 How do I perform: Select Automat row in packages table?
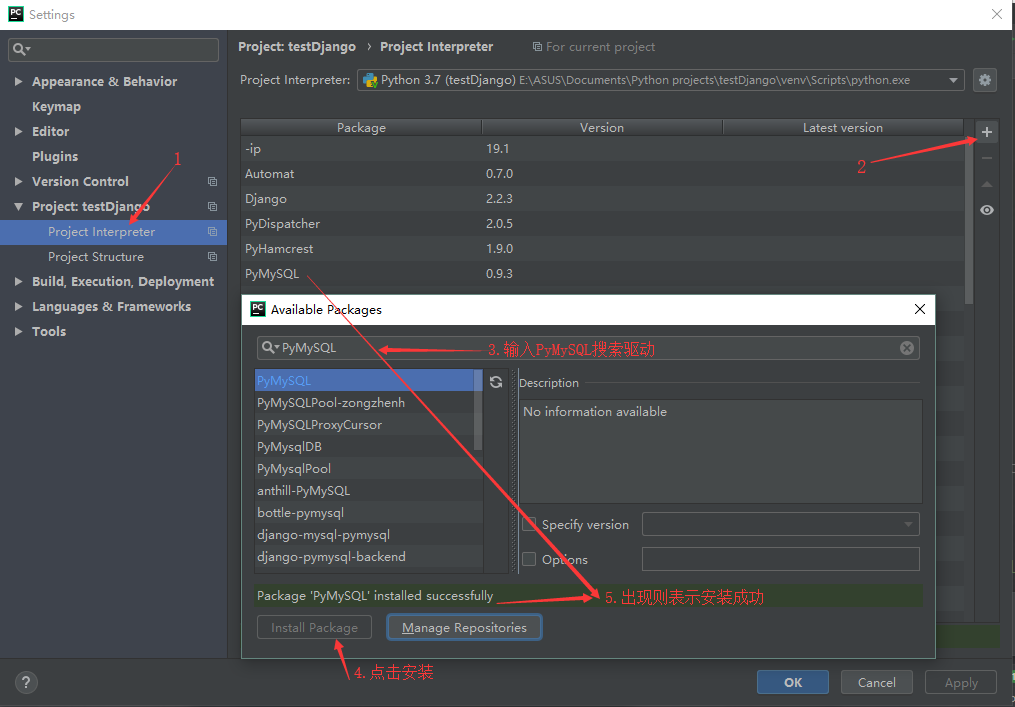[x=602, y=174]
